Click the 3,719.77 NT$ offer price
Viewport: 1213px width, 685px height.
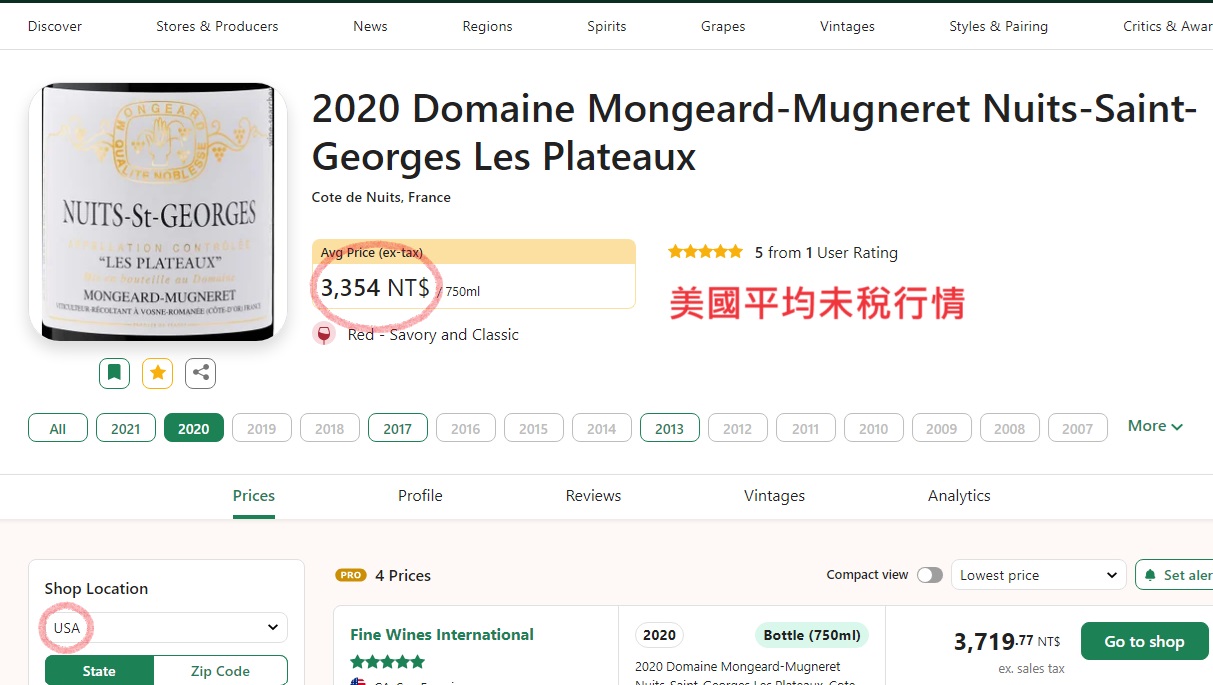point(1007,641)
